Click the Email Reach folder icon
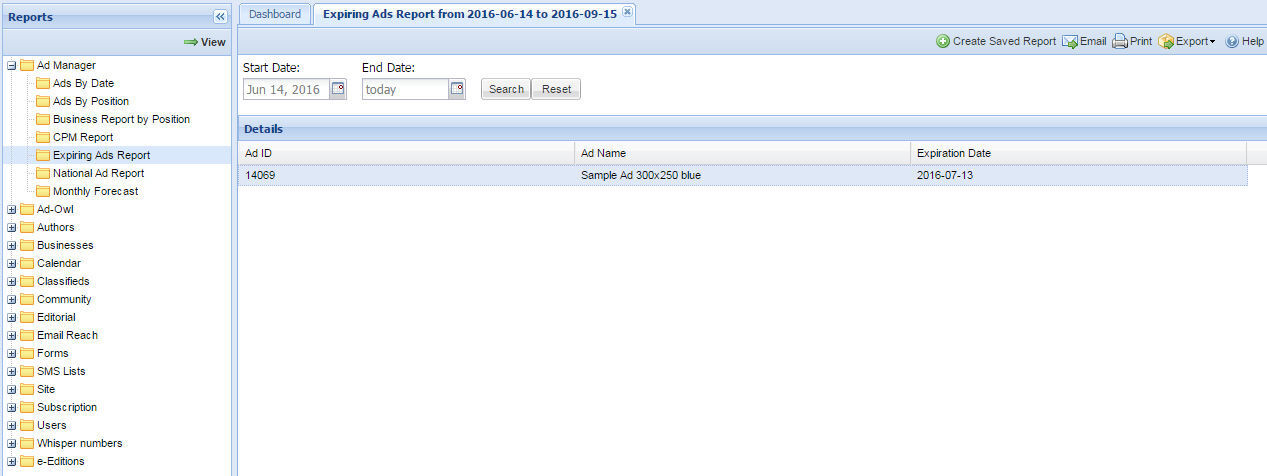1267x476 pixels. point(27,335)
